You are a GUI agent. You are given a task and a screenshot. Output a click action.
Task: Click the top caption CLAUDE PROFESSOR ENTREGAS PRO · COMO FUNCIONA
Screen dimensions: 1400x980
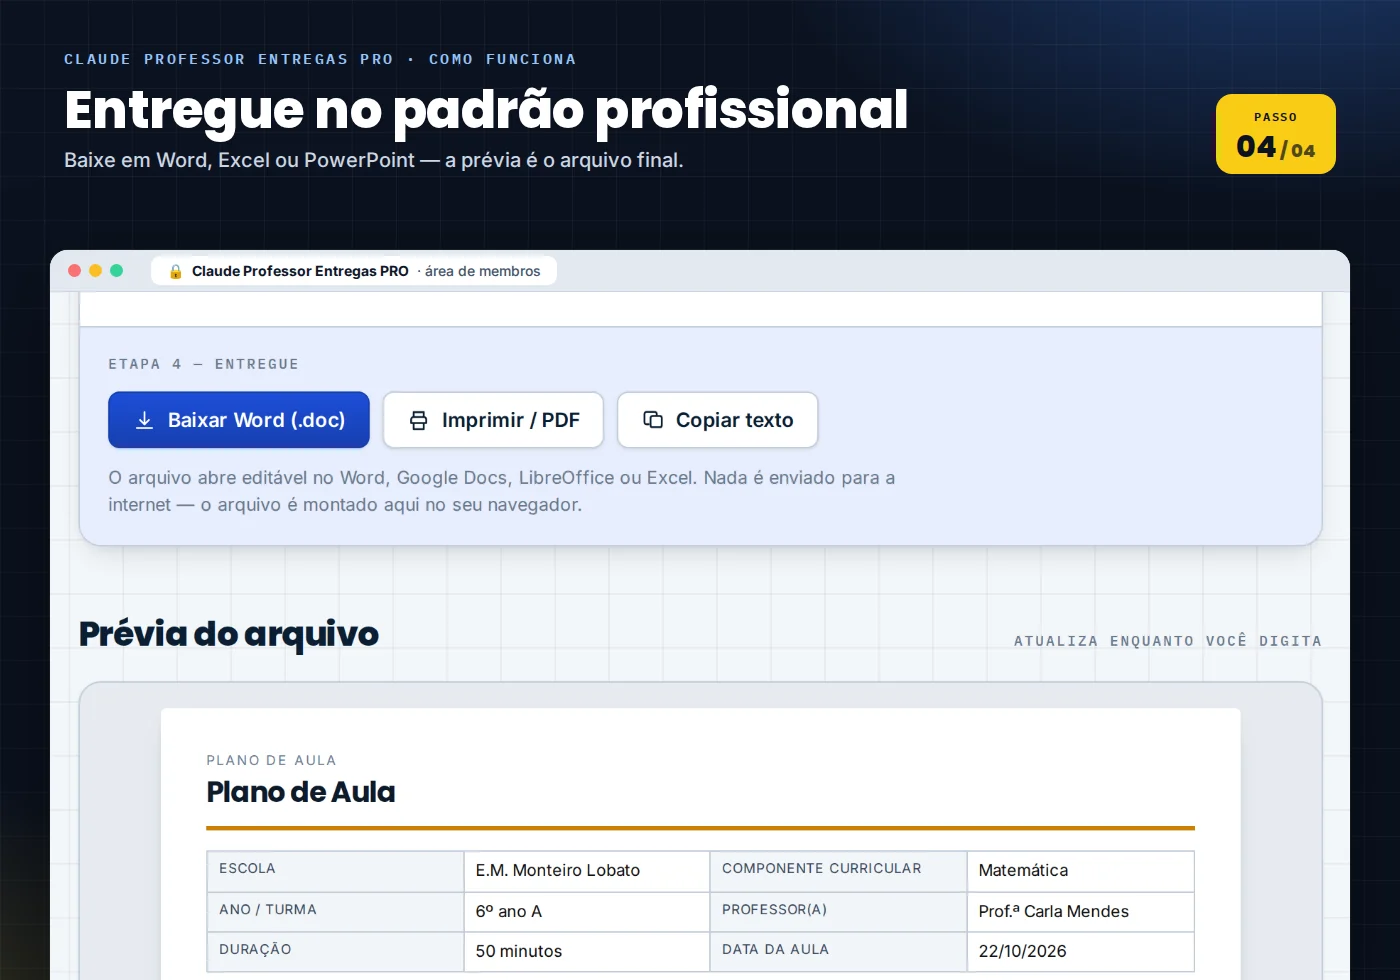point(320,59)
